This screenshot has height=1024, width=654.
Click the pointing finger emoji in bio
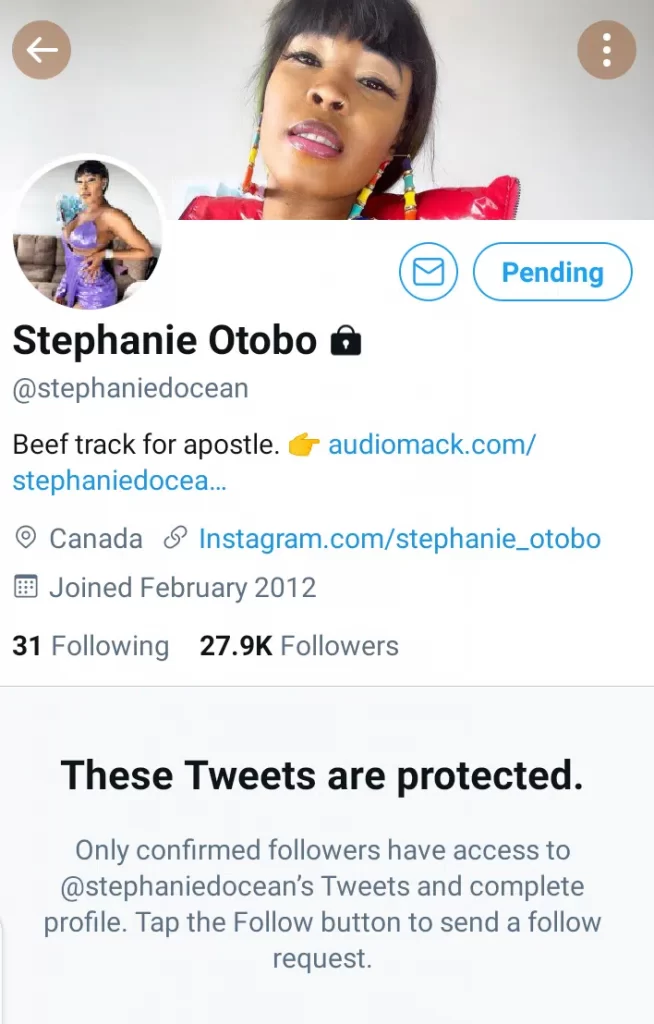(x=303, y=445)
